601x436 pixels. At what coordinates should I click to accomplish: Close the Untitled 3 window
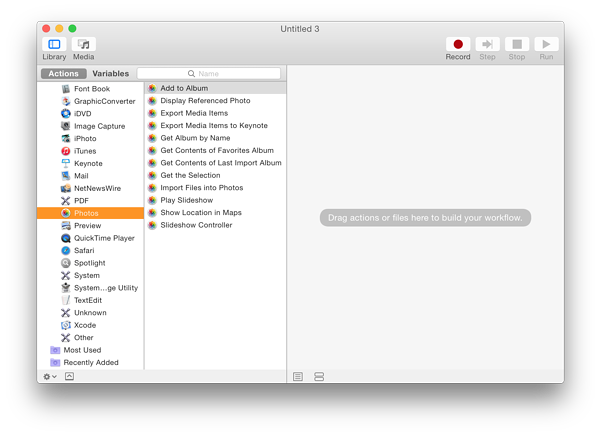point(46,29)
